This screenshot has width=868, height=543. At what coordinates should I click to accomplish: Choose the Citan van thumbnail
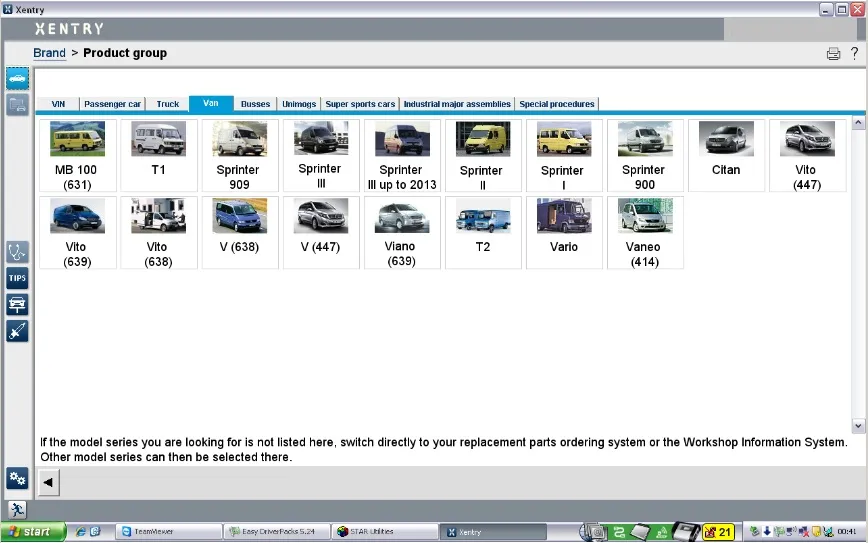coord(726,156)
